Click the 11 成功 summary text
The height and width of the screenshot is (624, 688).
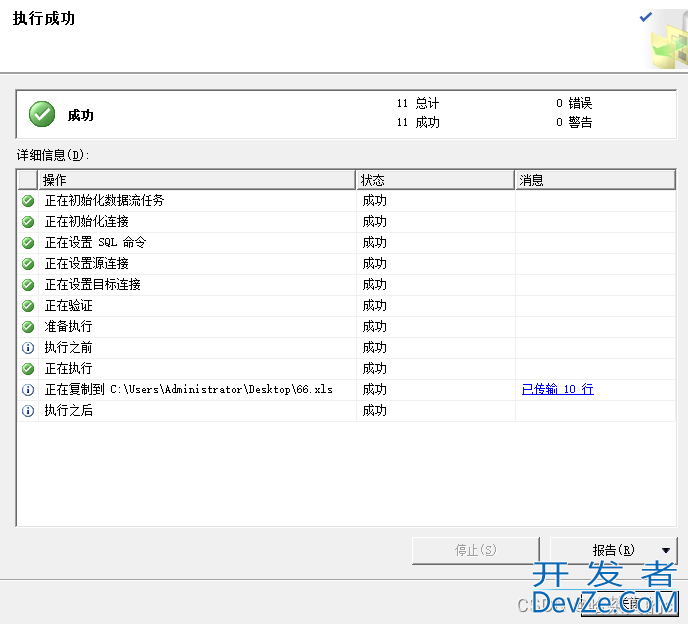pos(418,122)
